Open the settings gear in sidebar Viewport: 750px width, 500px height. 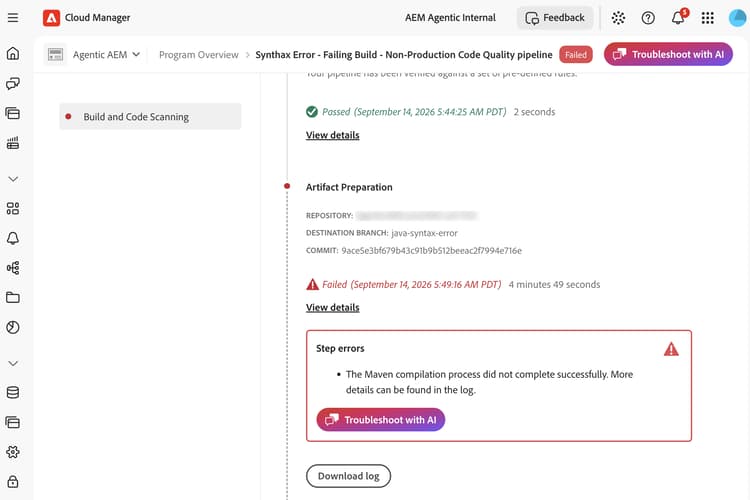pos(13,452)
